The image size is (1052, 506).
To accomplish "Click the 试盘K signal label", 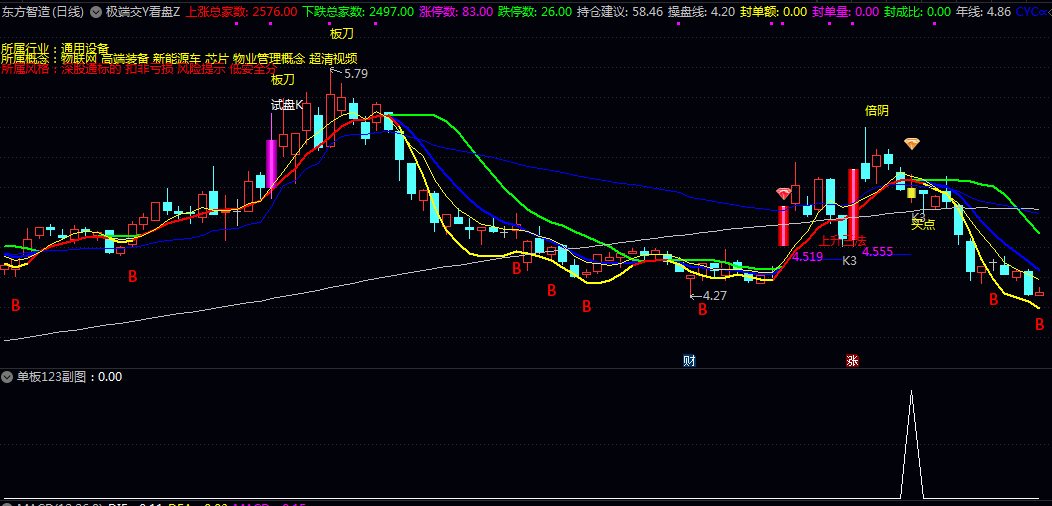I will tap(286, 104).
